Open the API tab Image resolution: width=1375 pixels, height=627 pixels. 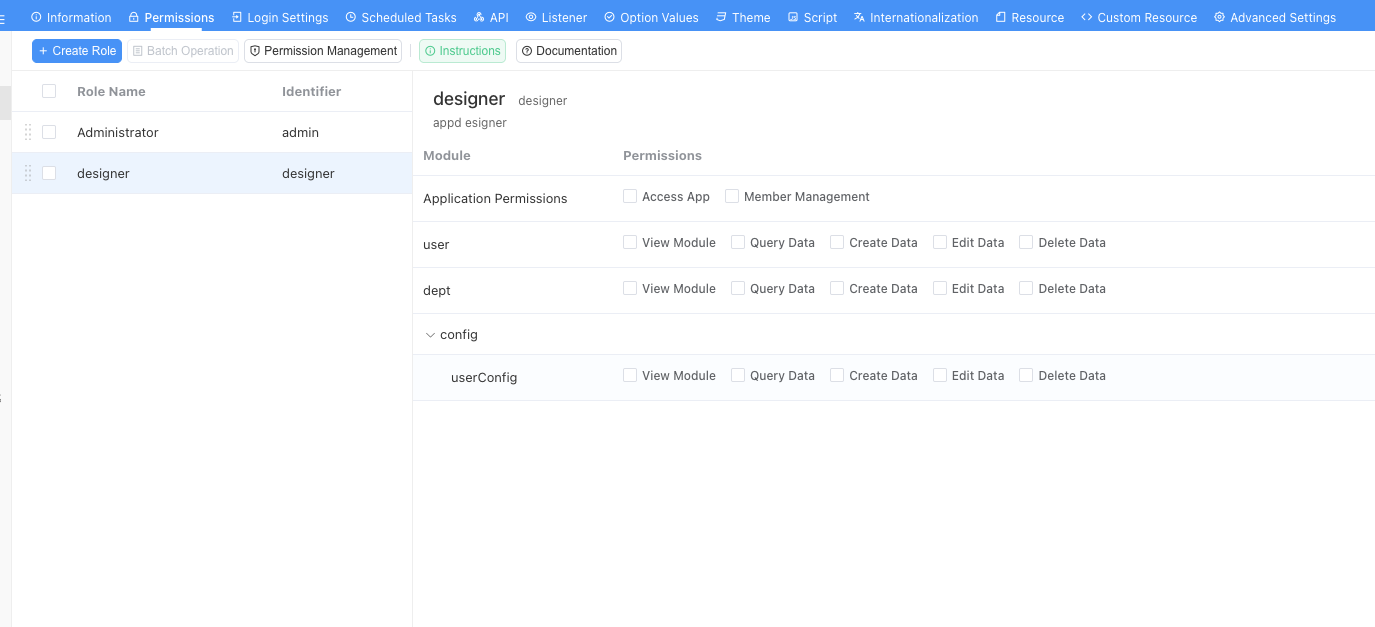(x=491, y=17)
